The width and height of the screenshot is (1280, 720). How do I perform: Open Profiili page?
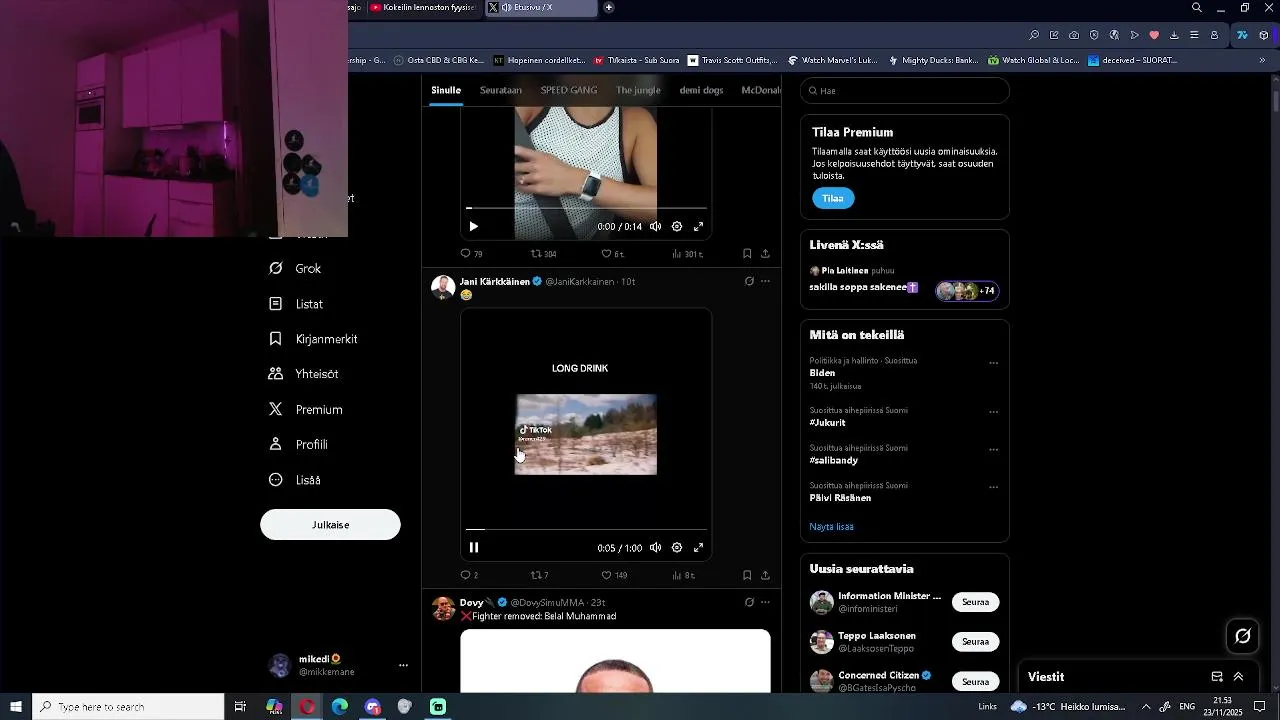[298, 445]
